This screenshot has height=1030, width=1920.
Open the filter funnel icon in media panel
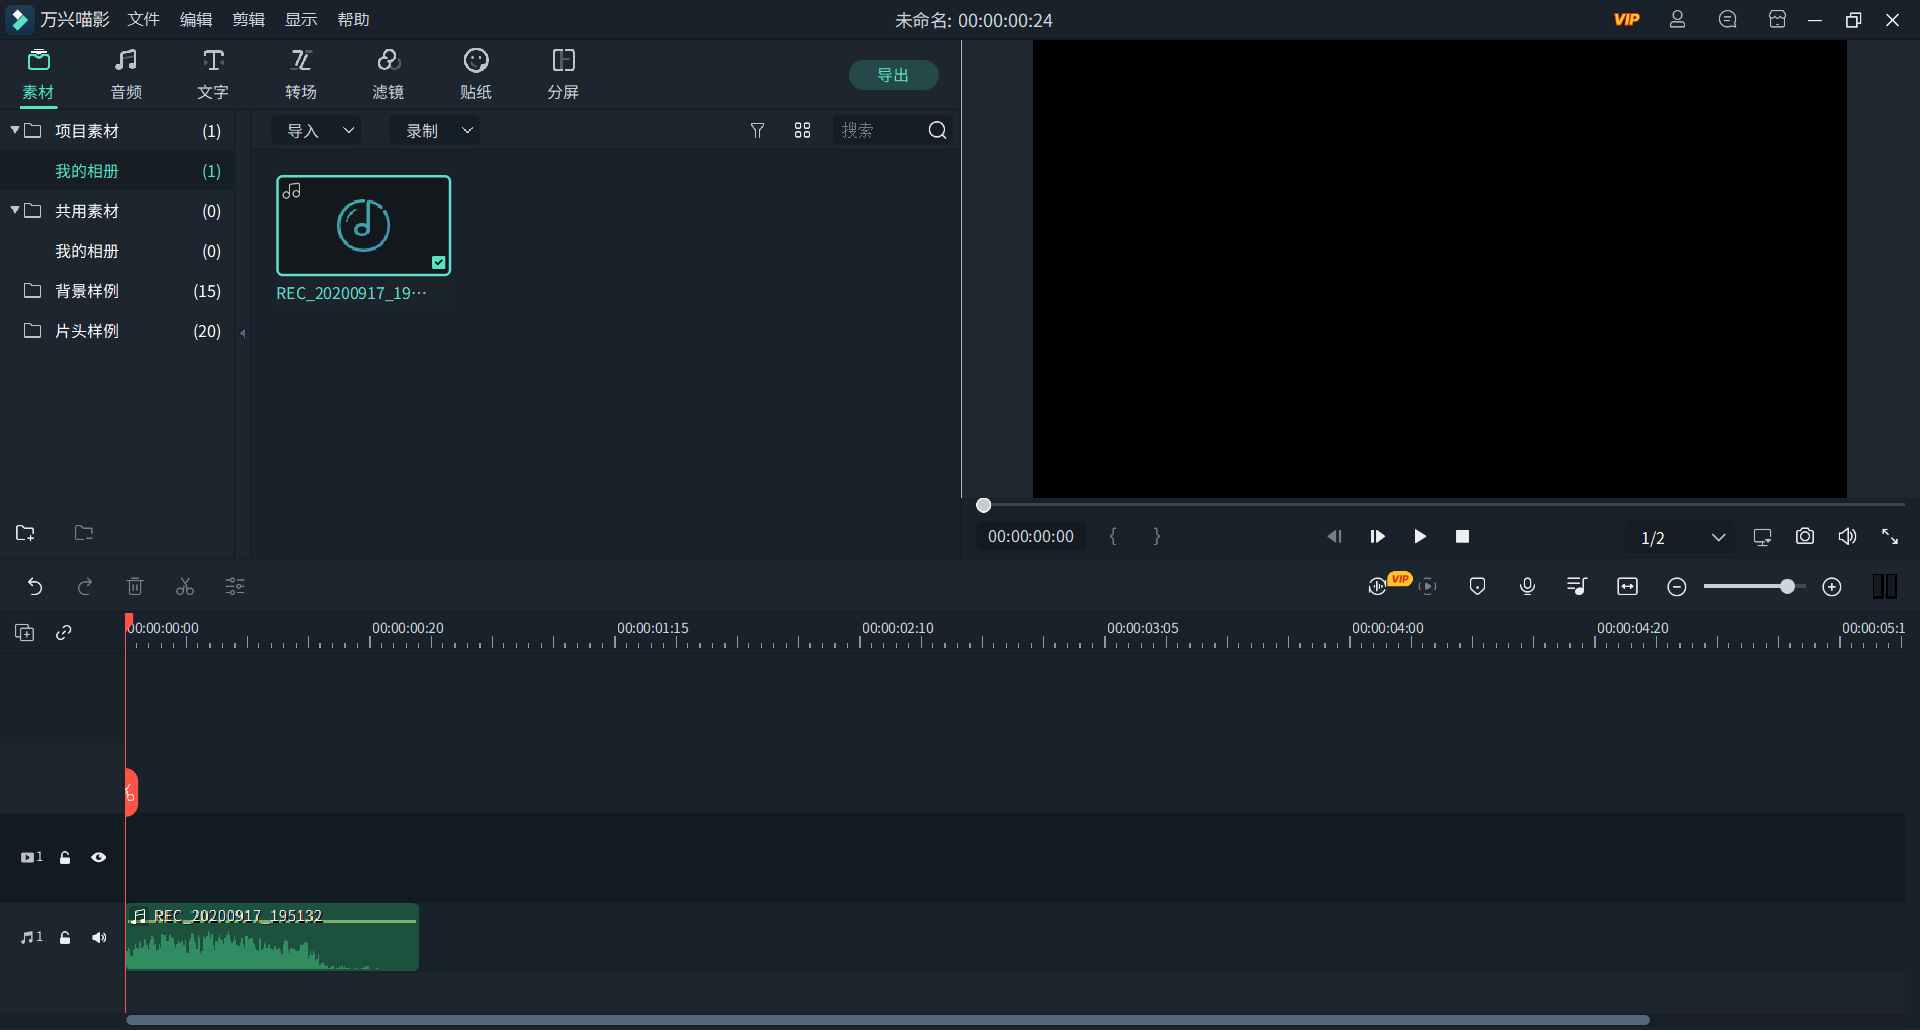[x=757, y=131]
